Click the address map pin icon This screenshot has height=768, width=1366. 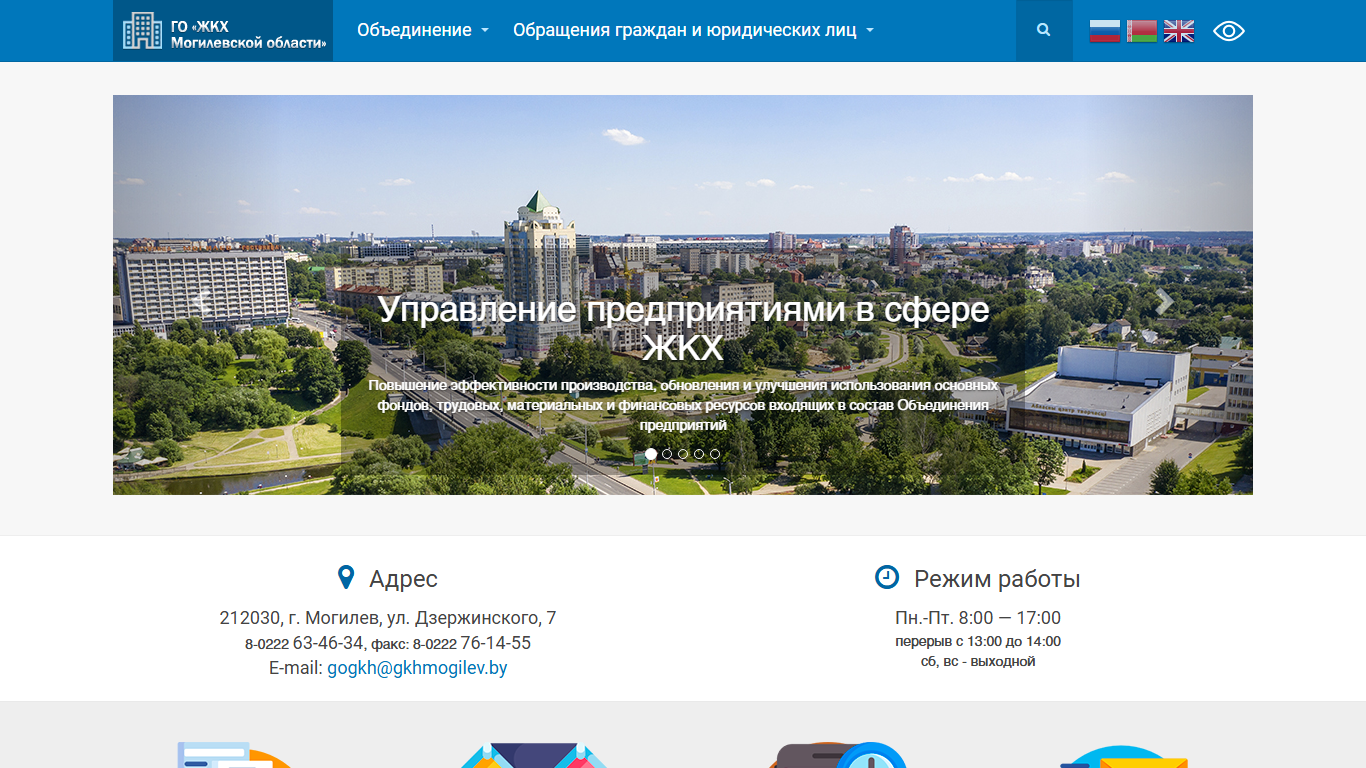pyautogui.click(x=346, y=578)
